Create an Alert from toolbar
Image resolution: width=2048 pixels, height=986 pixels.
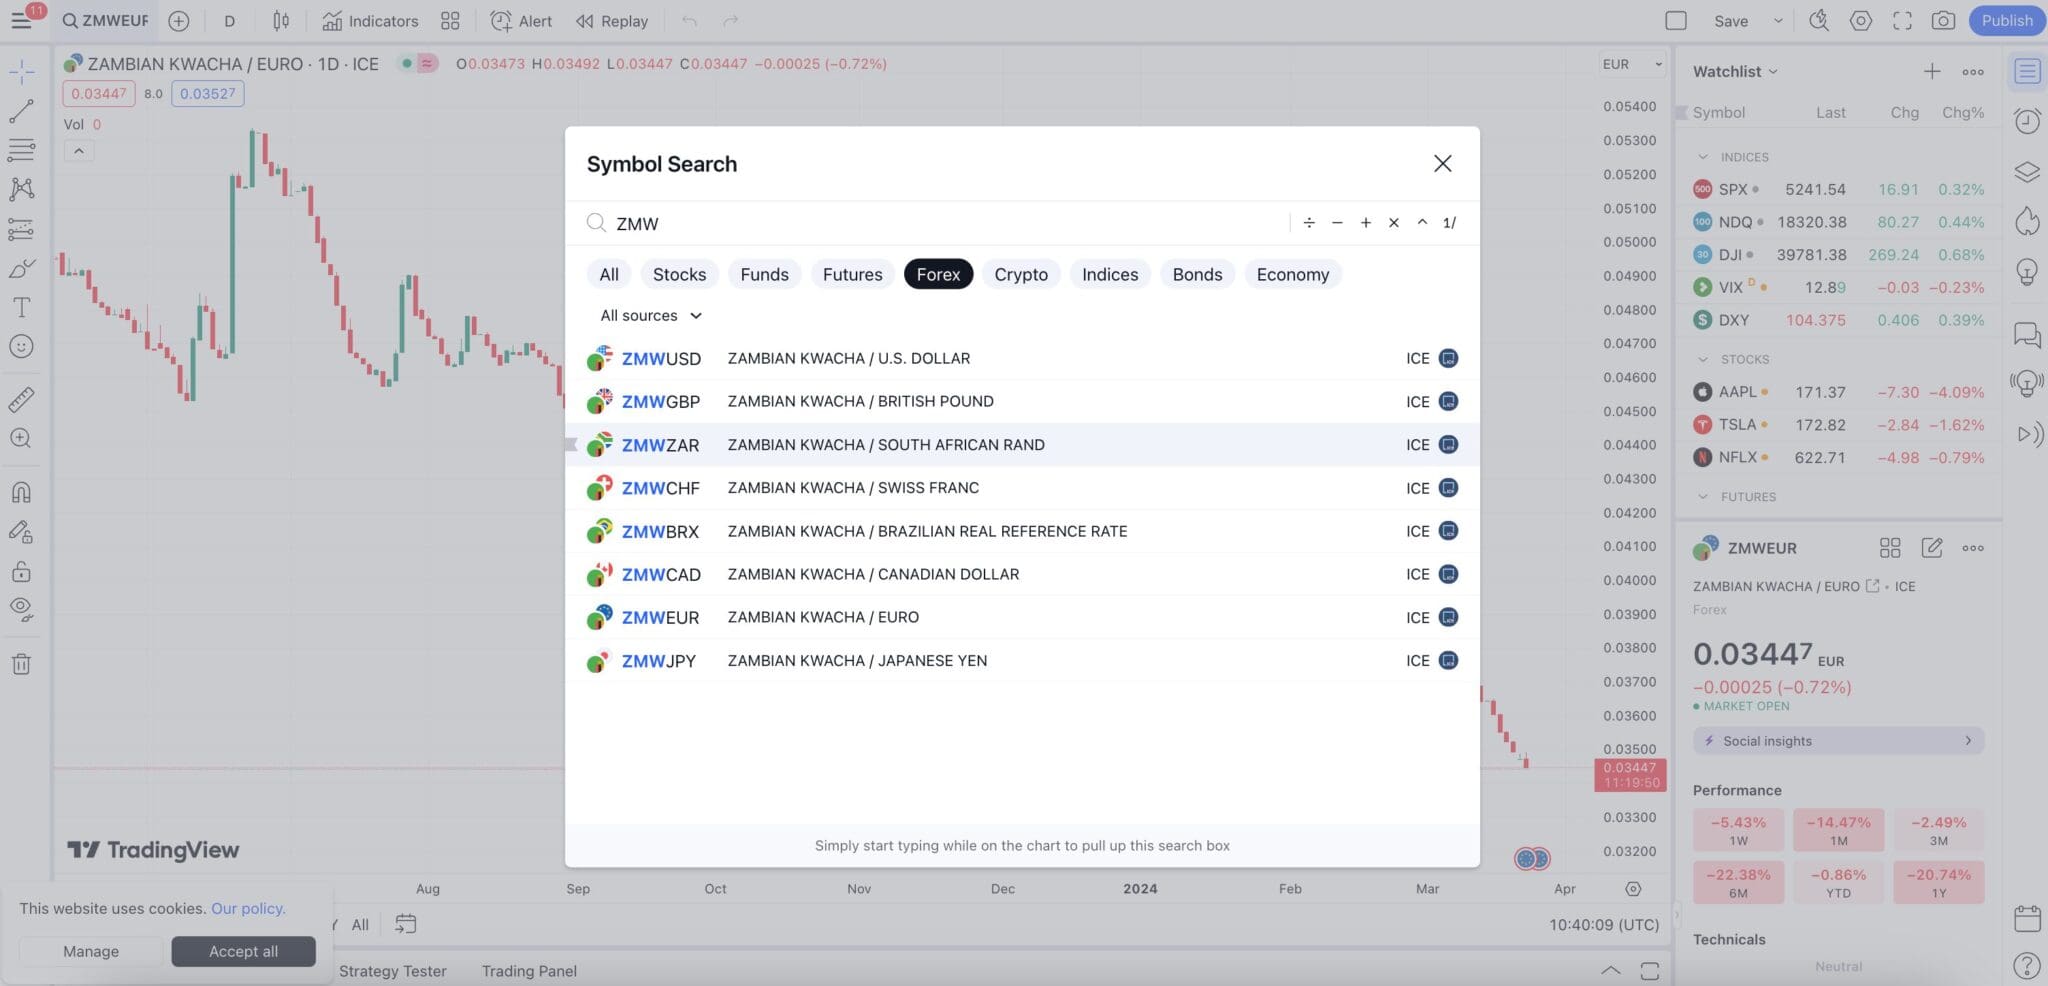520,21
